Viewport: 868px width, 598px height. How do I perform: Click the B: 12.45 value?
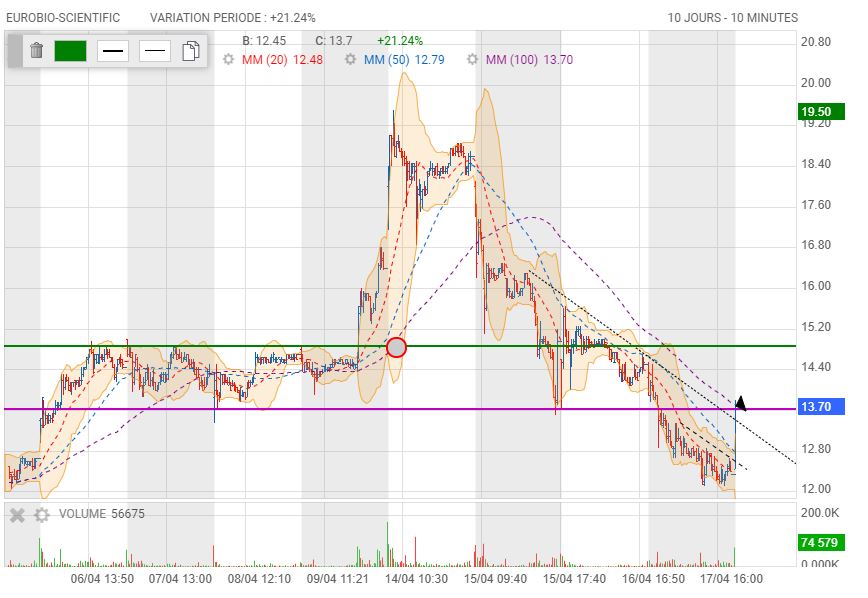coord(264,41)
